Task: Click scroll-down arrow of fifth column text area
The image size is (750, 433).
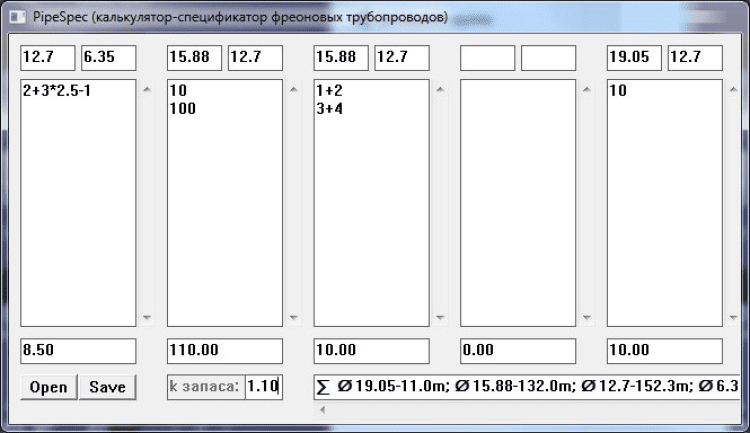Action: pos(733,317)
